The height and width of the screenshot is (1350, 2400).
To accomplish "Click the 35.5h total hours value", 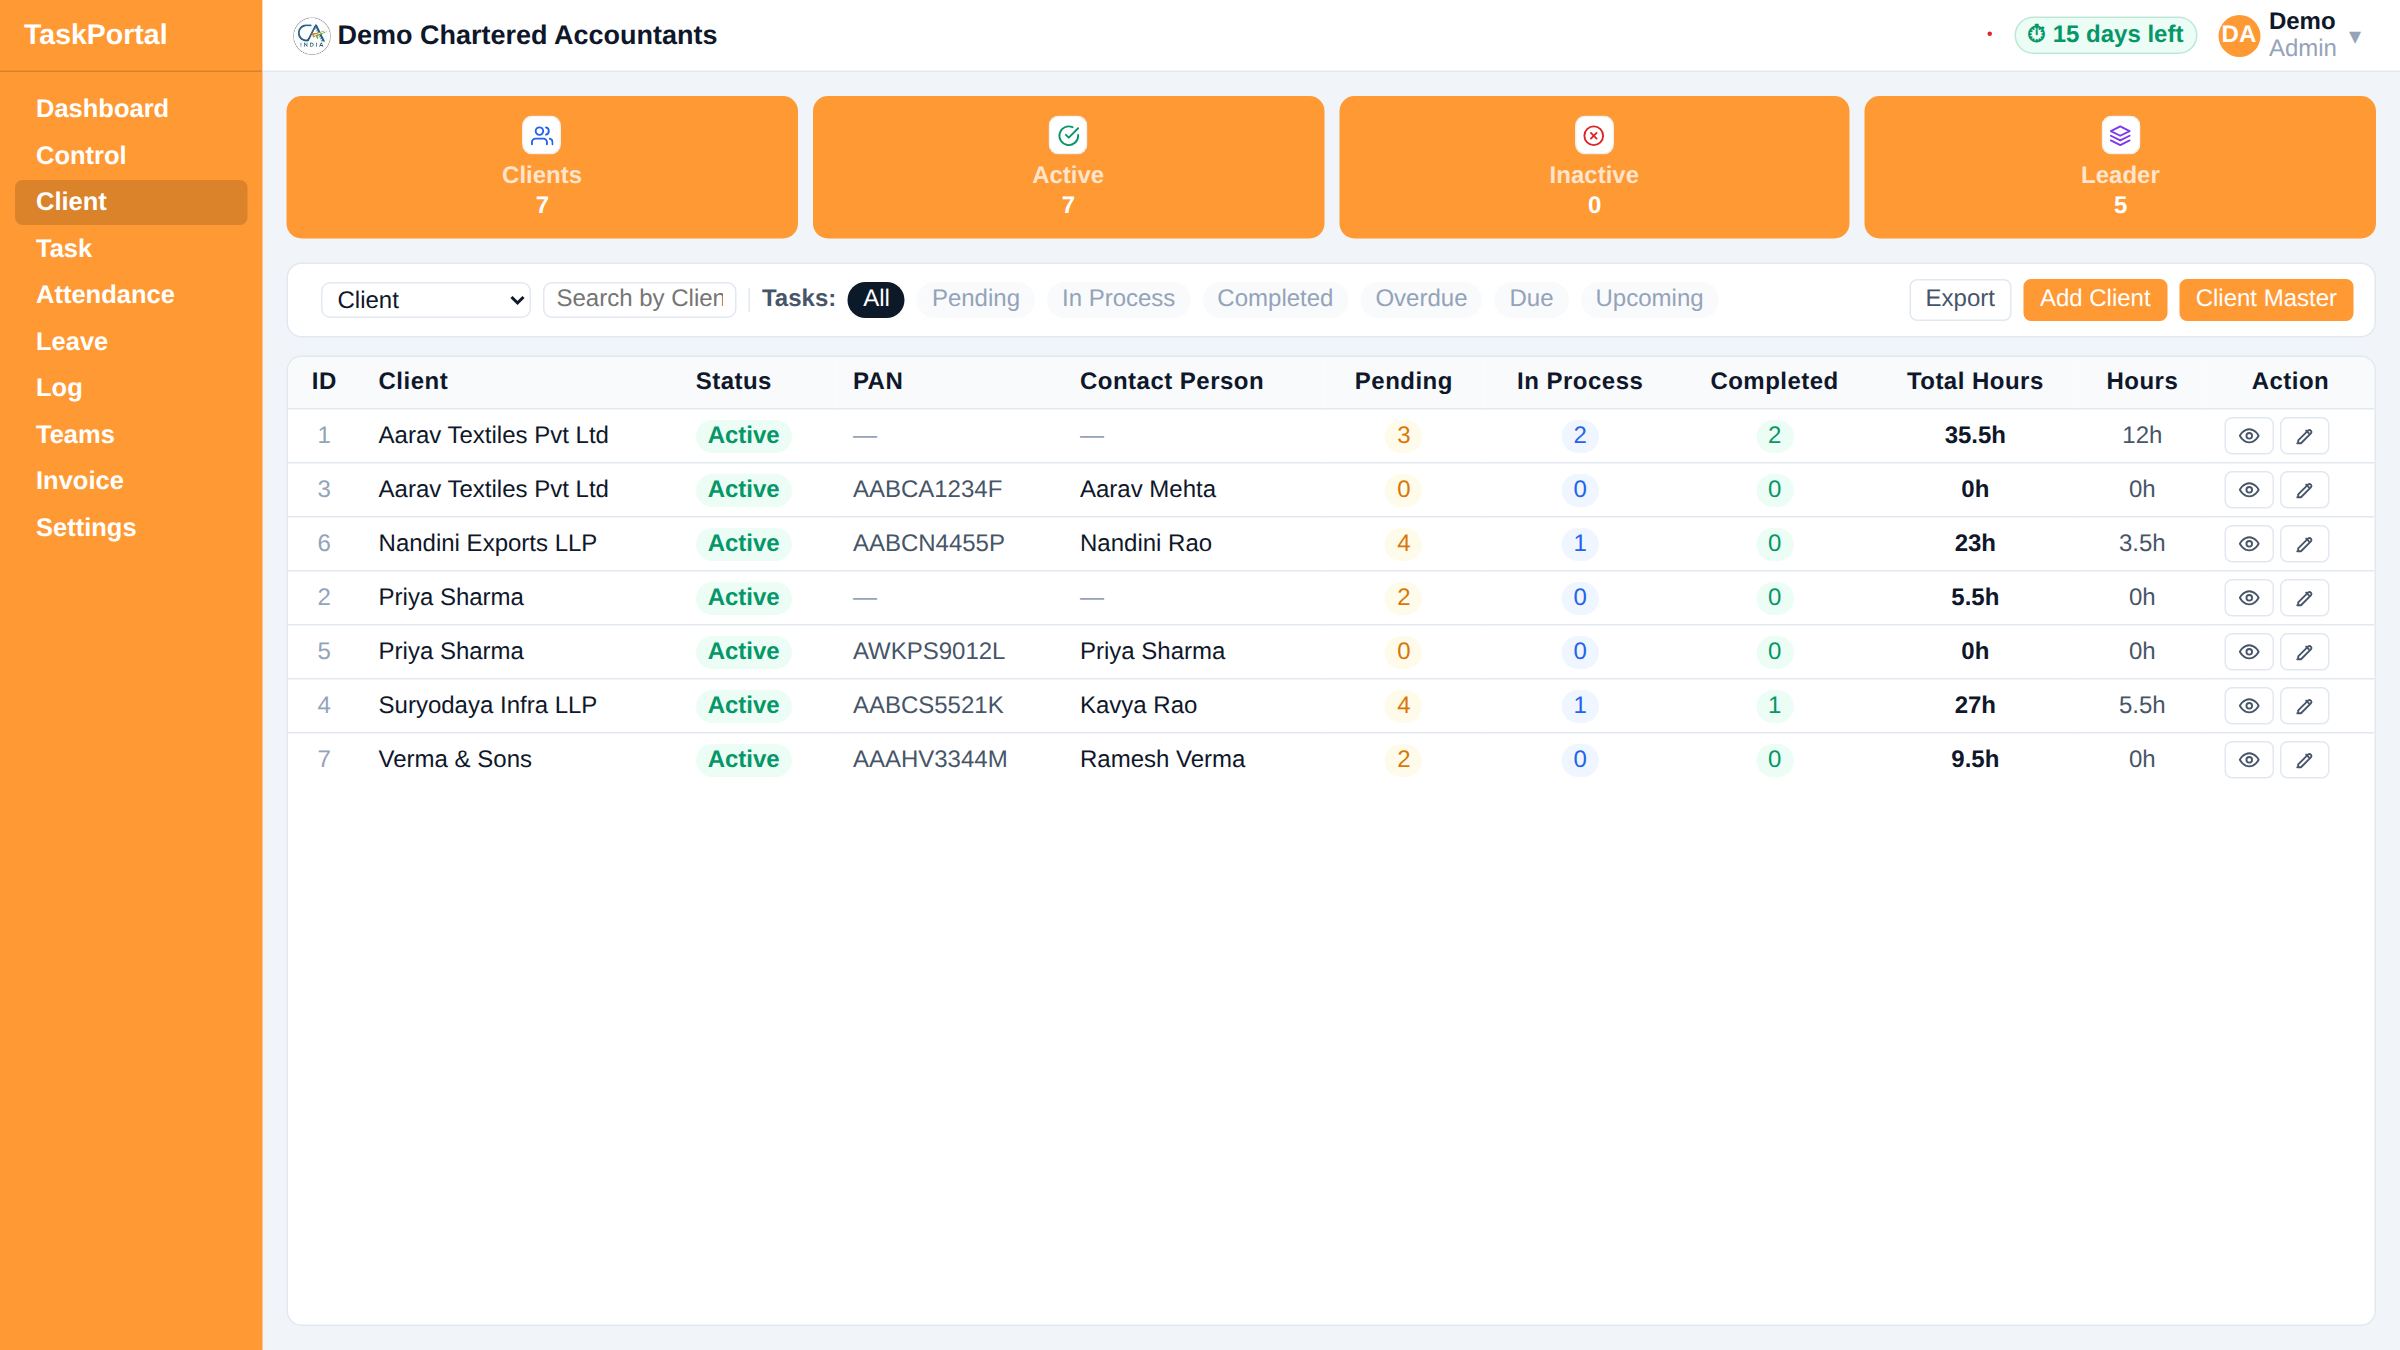I will pyautogui.click(x=1974, y=436).
